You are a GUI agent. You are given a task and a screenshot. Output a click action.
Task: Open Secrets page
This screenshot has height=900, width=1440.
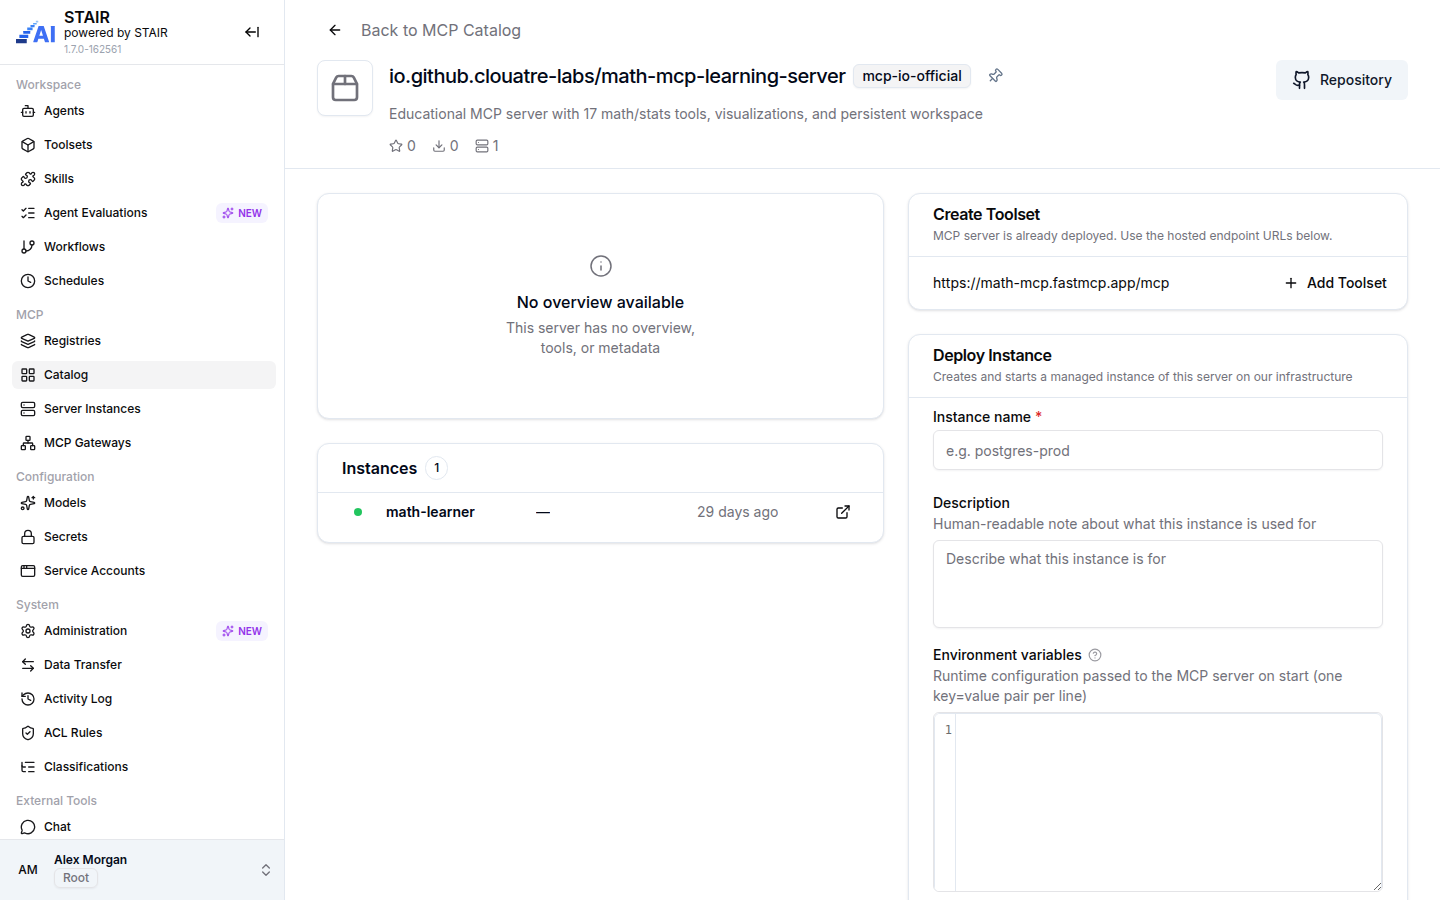pos(144,537)
